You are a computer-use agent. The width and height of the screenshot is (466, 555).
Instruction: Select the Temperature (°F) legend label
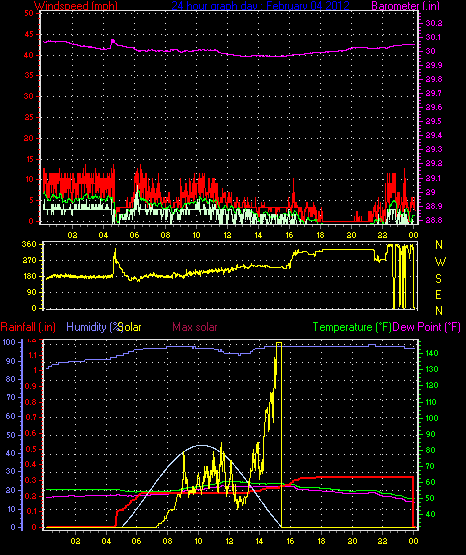click(x=352, y=327)
